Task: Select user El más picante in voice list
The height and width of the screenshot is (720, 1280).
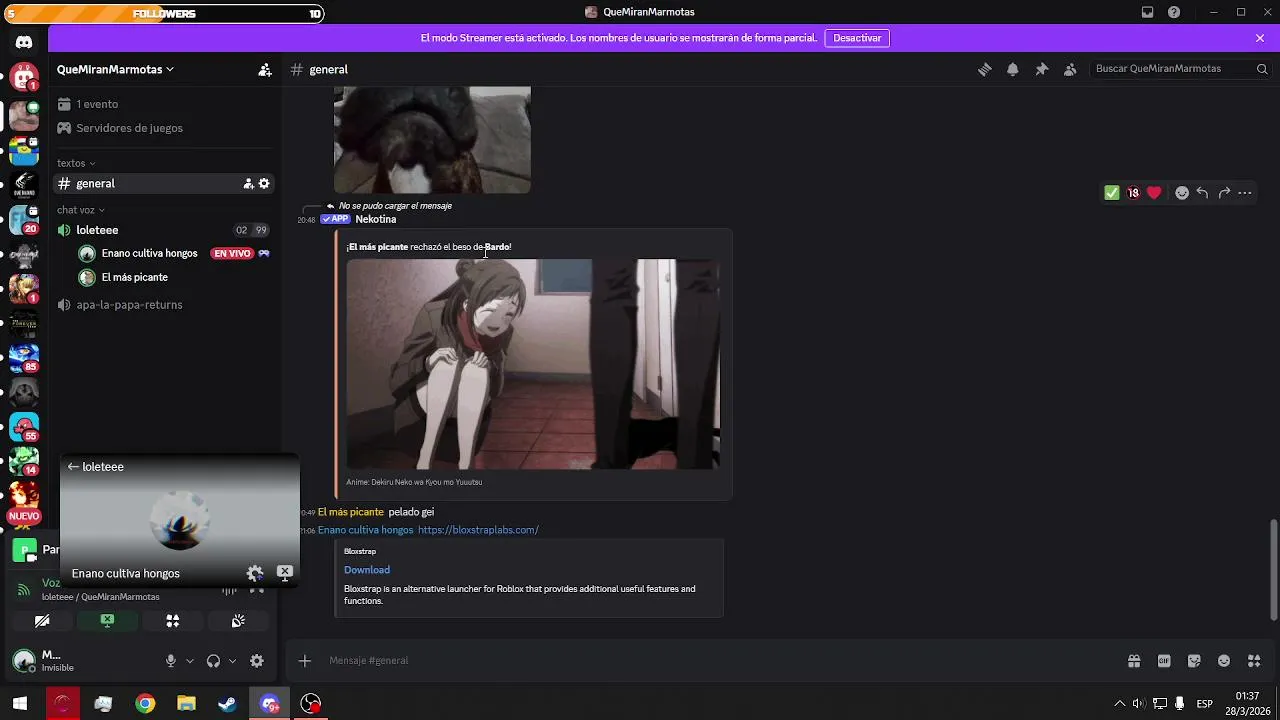Action: [134, 277]
